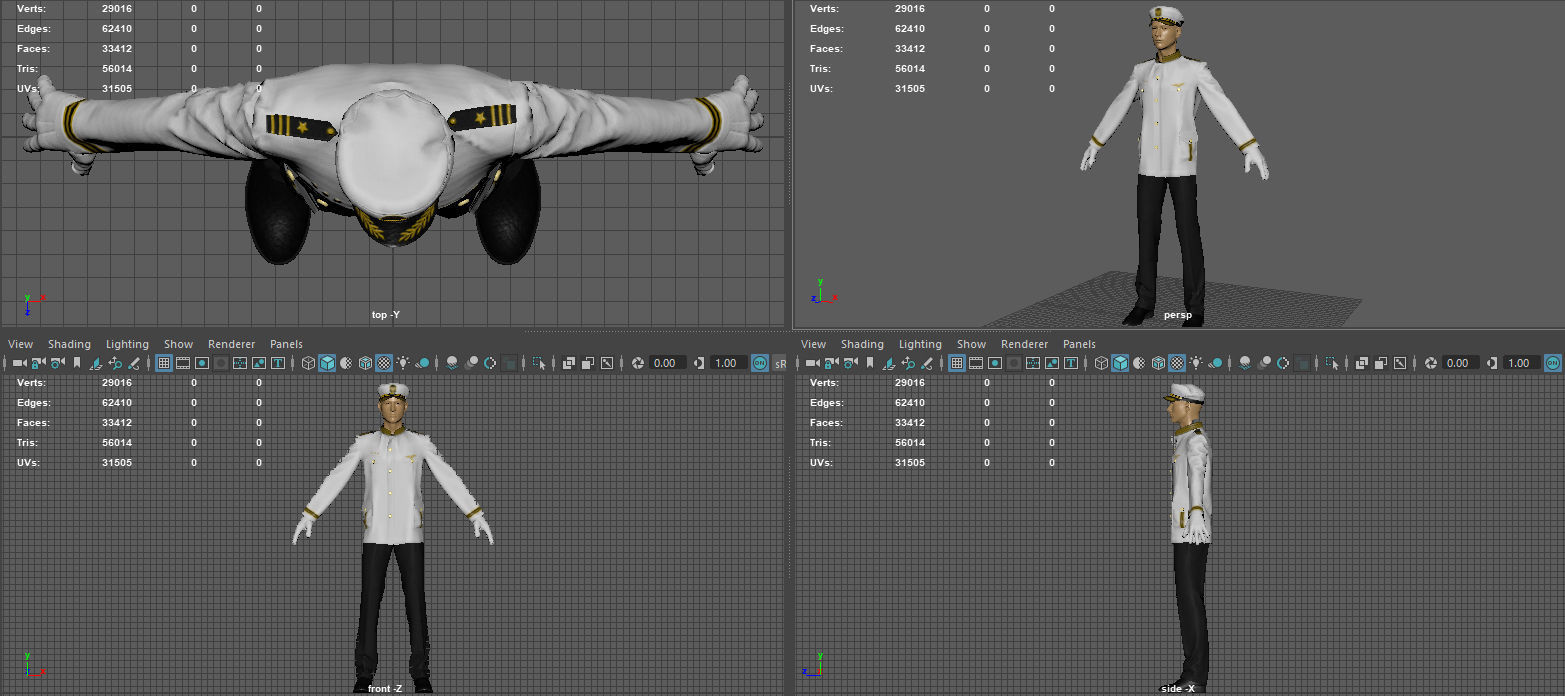Click Lock Camera icon in side view panel
The image size is (1565, 696).
pos(831,363)
